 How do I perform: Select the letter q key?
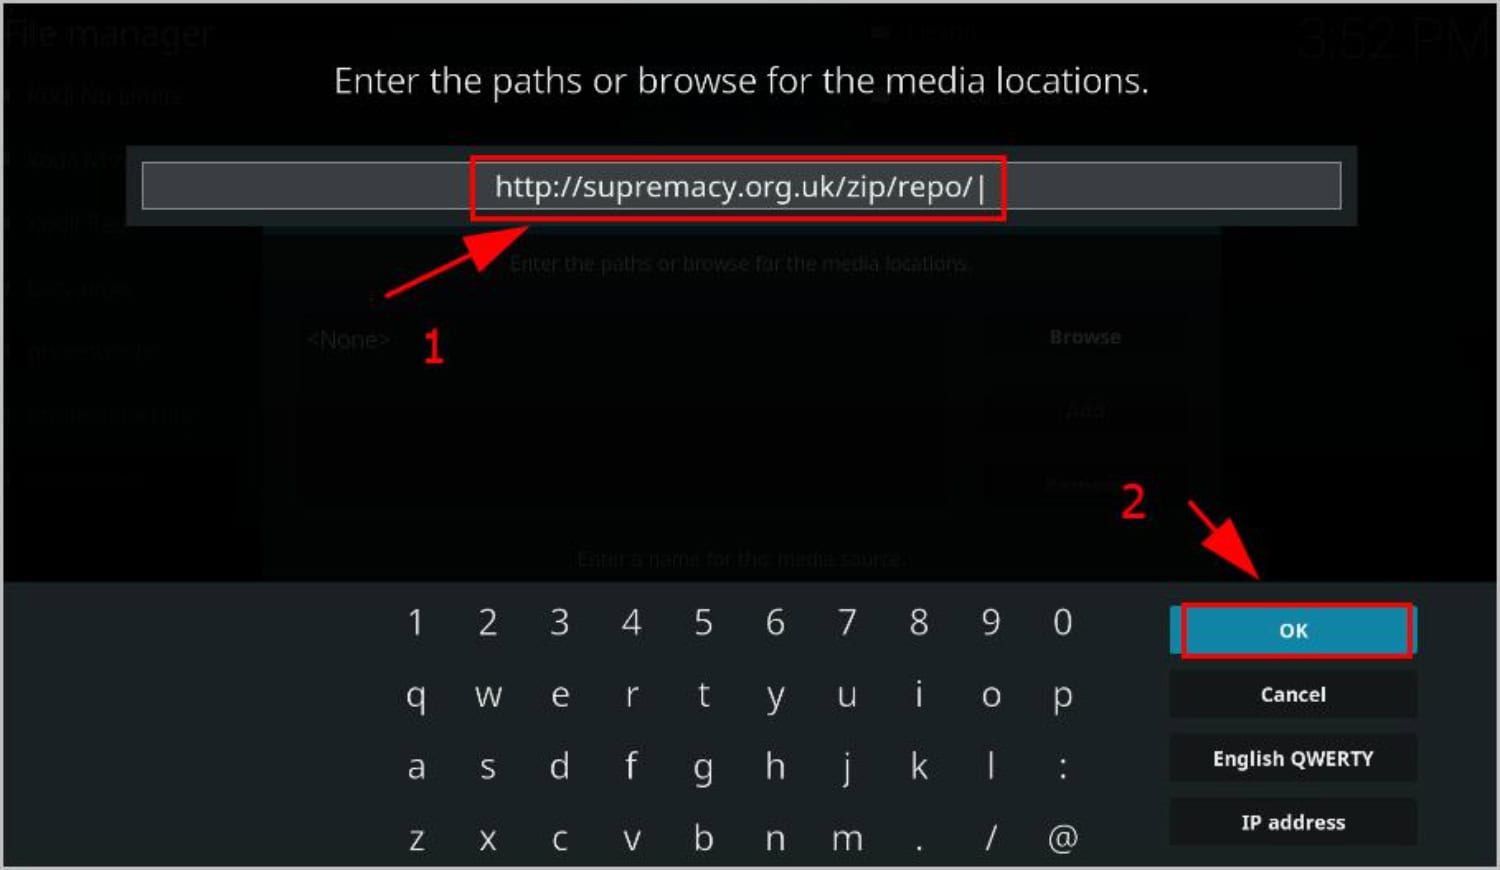[416, 694]
